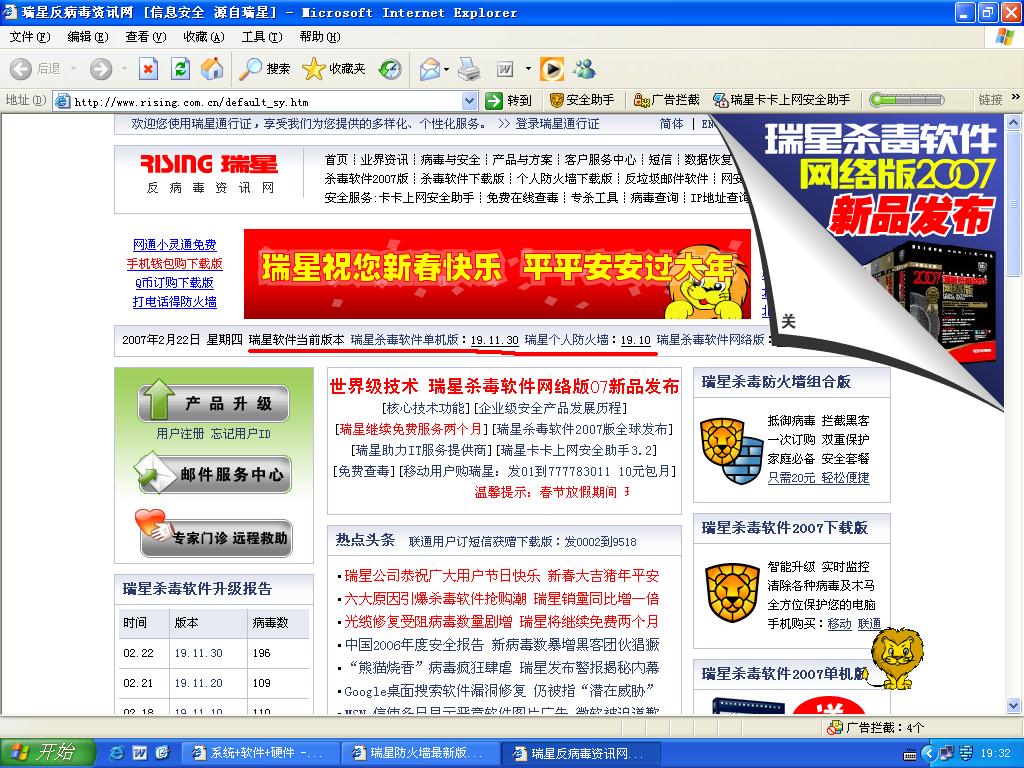Click the lion firewall shield icon
1024x768 pixels.
pyautogui.click(x=731, y=451)
